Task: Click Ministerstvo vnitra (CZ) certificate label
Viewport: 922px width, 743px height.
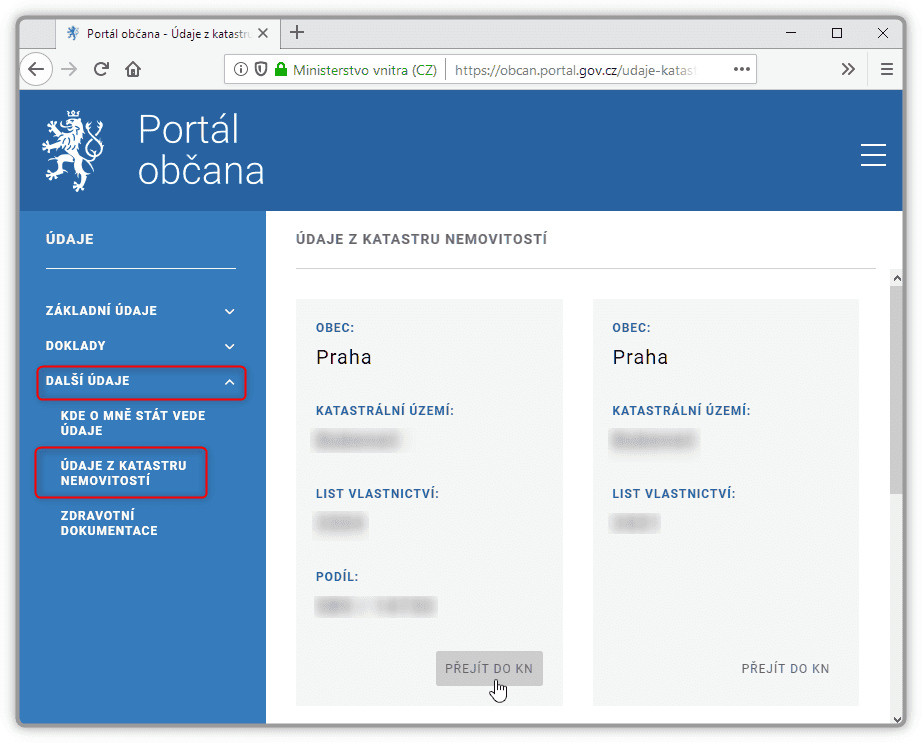Action: (x=365, y=70)
